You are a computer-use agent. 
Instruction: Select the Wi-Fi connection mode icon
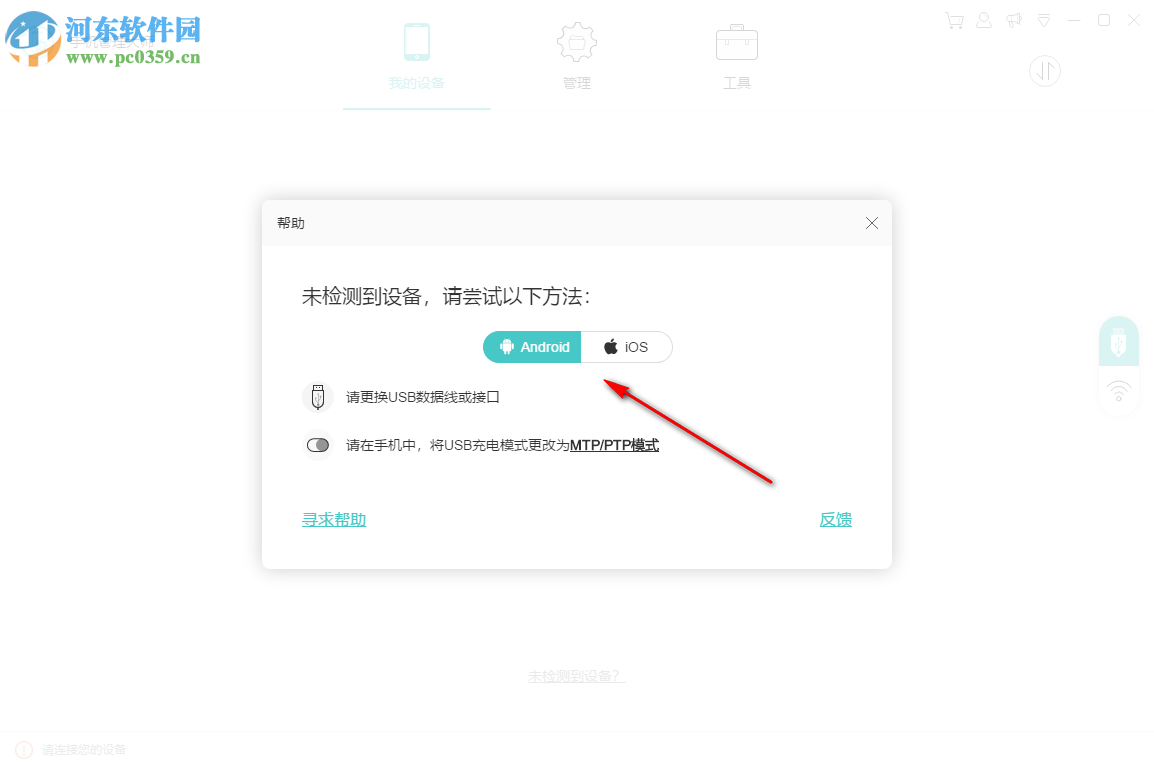click(1118, 393)
